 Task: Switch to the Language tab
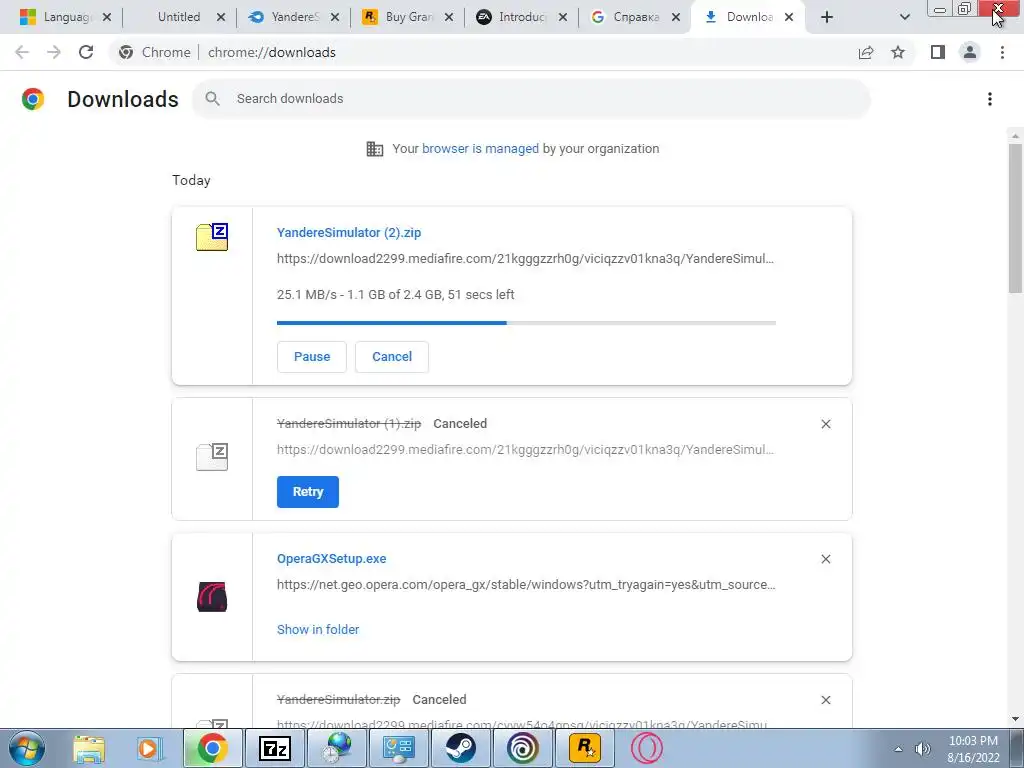[56, 17]
